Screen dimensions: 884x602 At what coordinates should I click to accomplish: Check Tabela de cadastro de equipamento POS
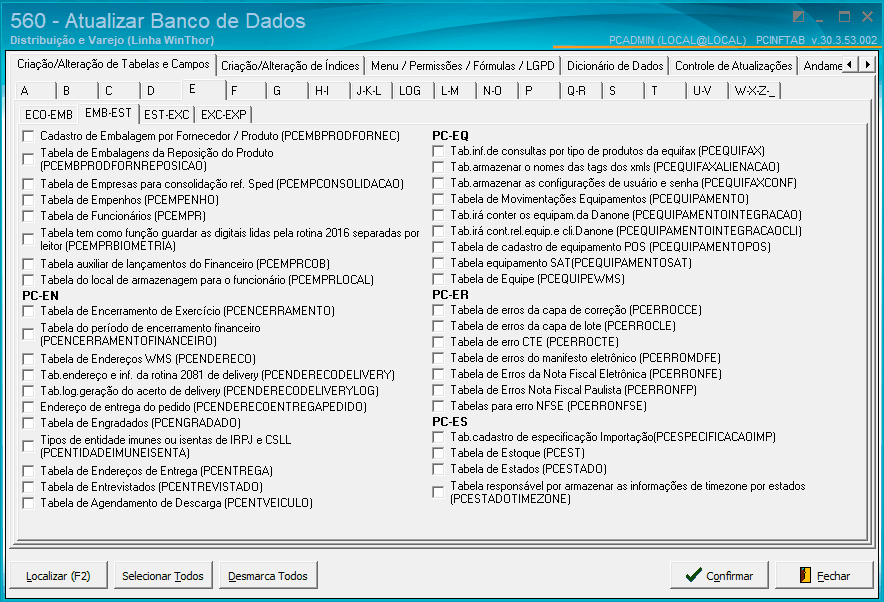coord(438,247)
